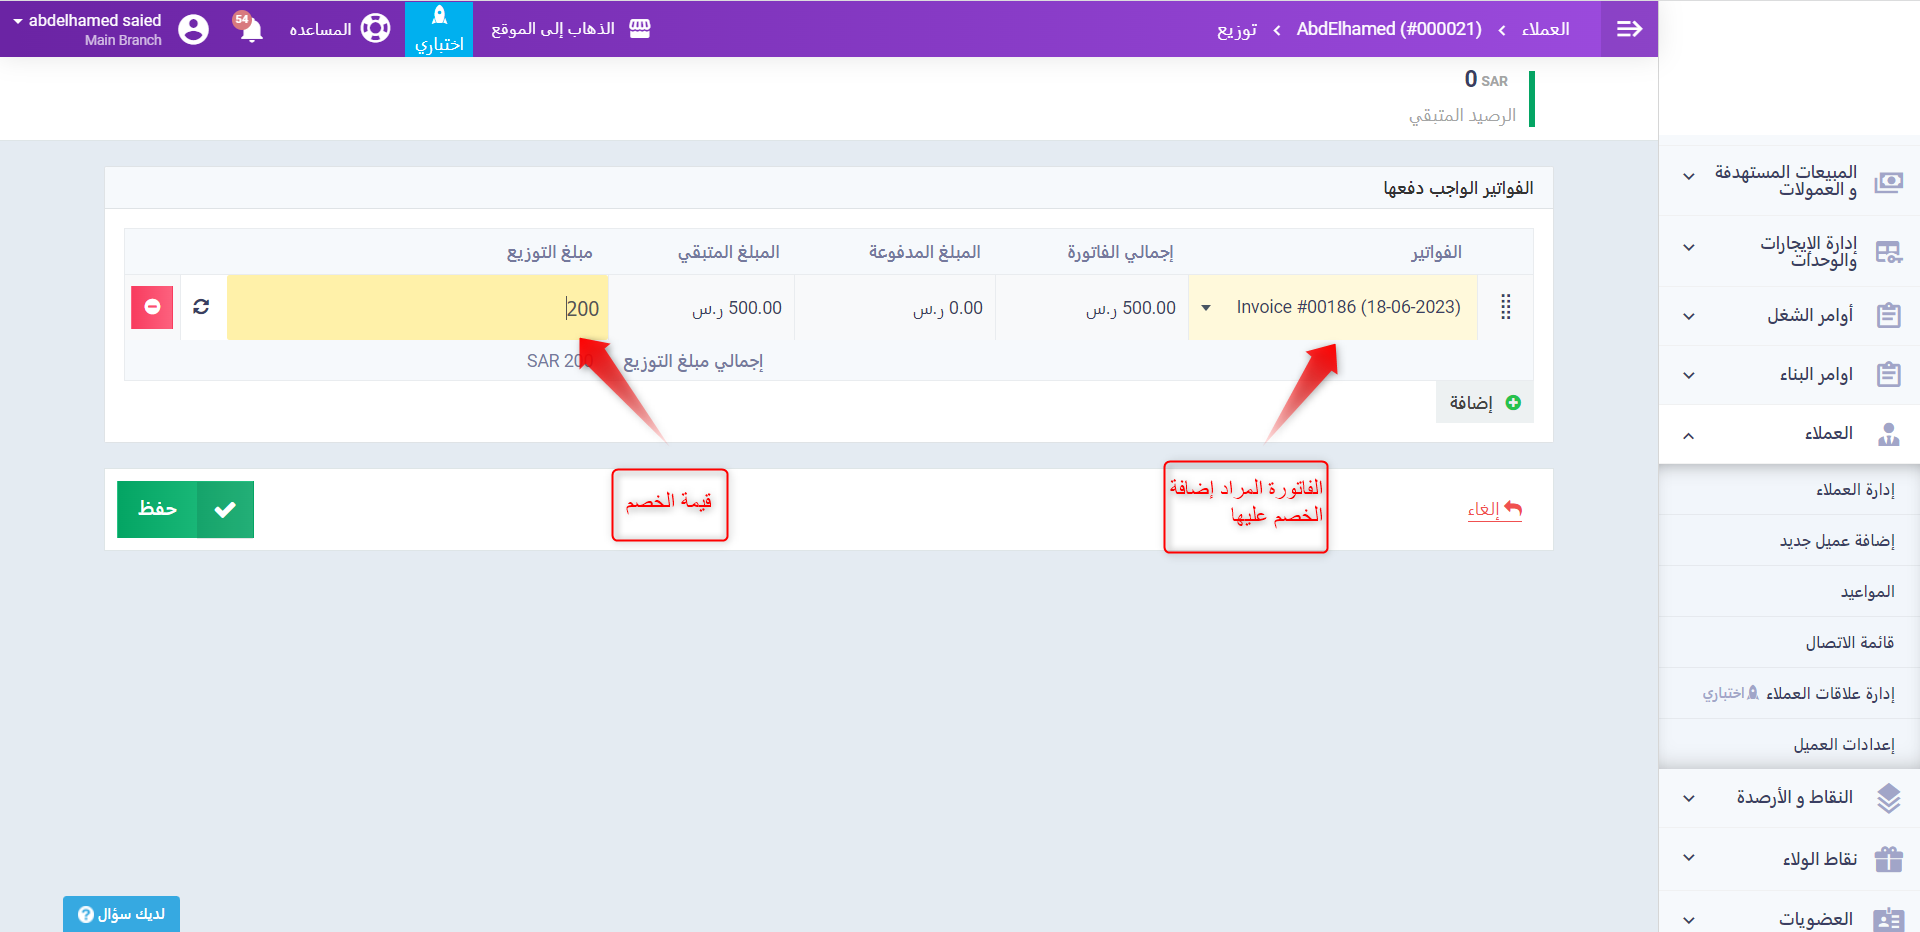Click the user profile avatar icon
This screenshot has height=932, width=1920.
tap(194, 29)
